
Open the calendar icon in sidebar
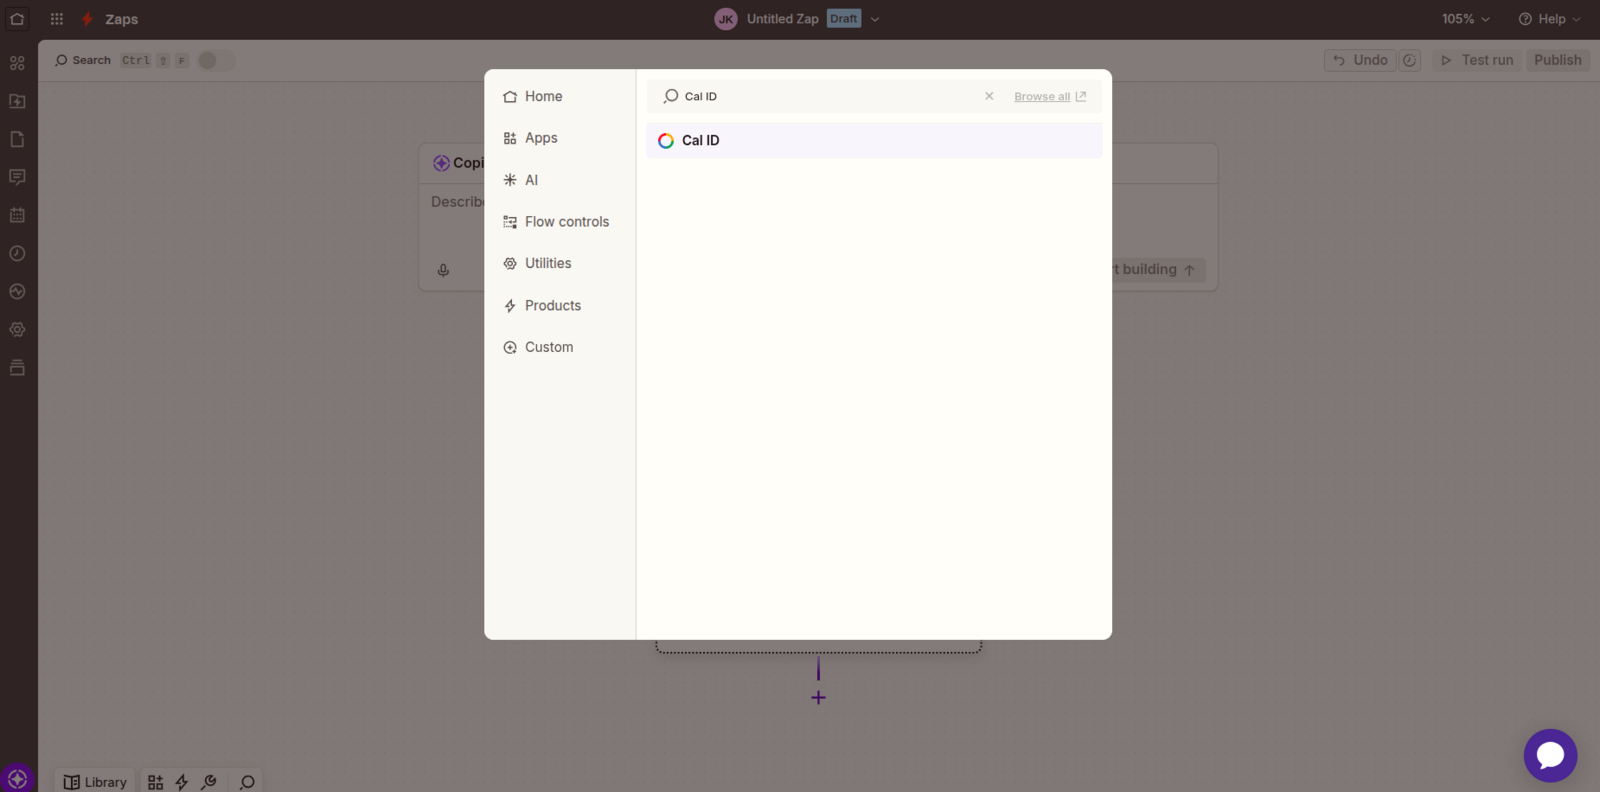(x=17, y=215)
